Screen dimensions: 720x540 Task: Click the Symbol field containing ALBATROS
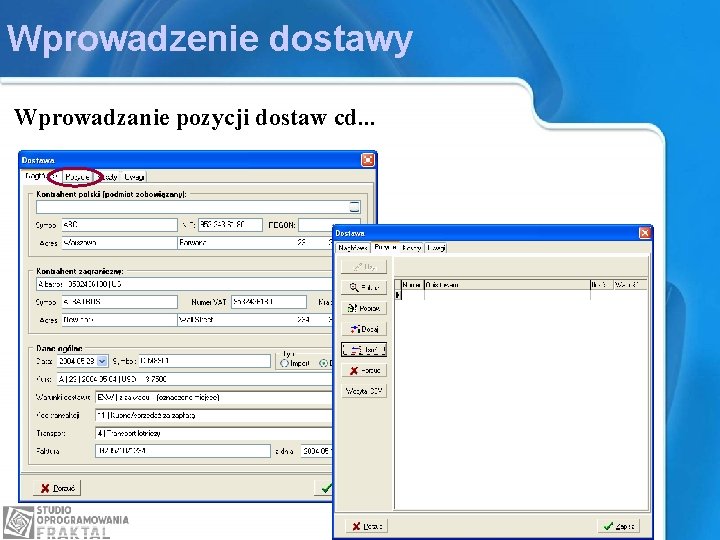click(x=119, y=302)
